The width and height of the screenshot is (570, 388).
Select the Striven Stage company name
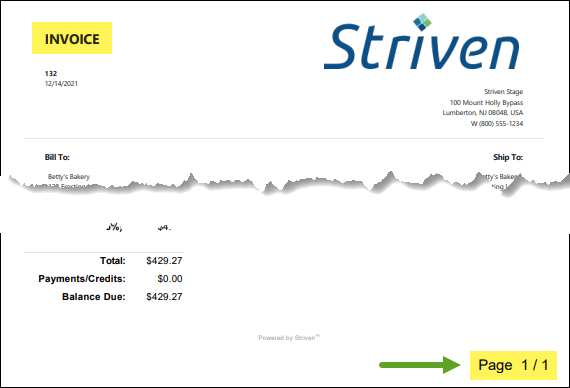[503, 92]
